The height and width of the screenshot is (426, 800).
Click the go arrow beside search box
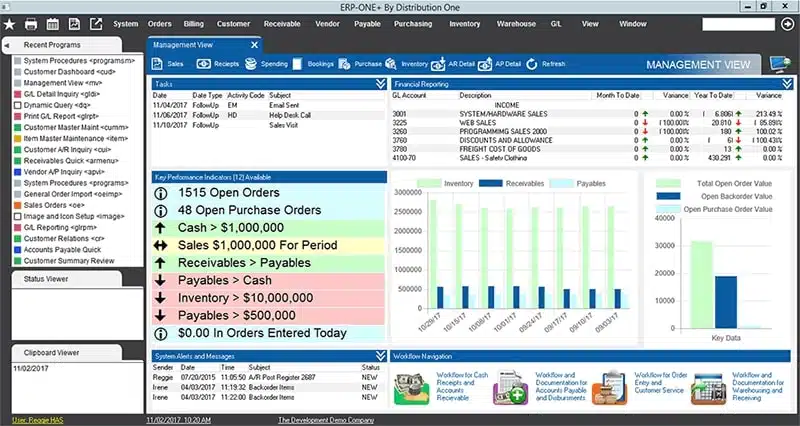click(788, 24)
